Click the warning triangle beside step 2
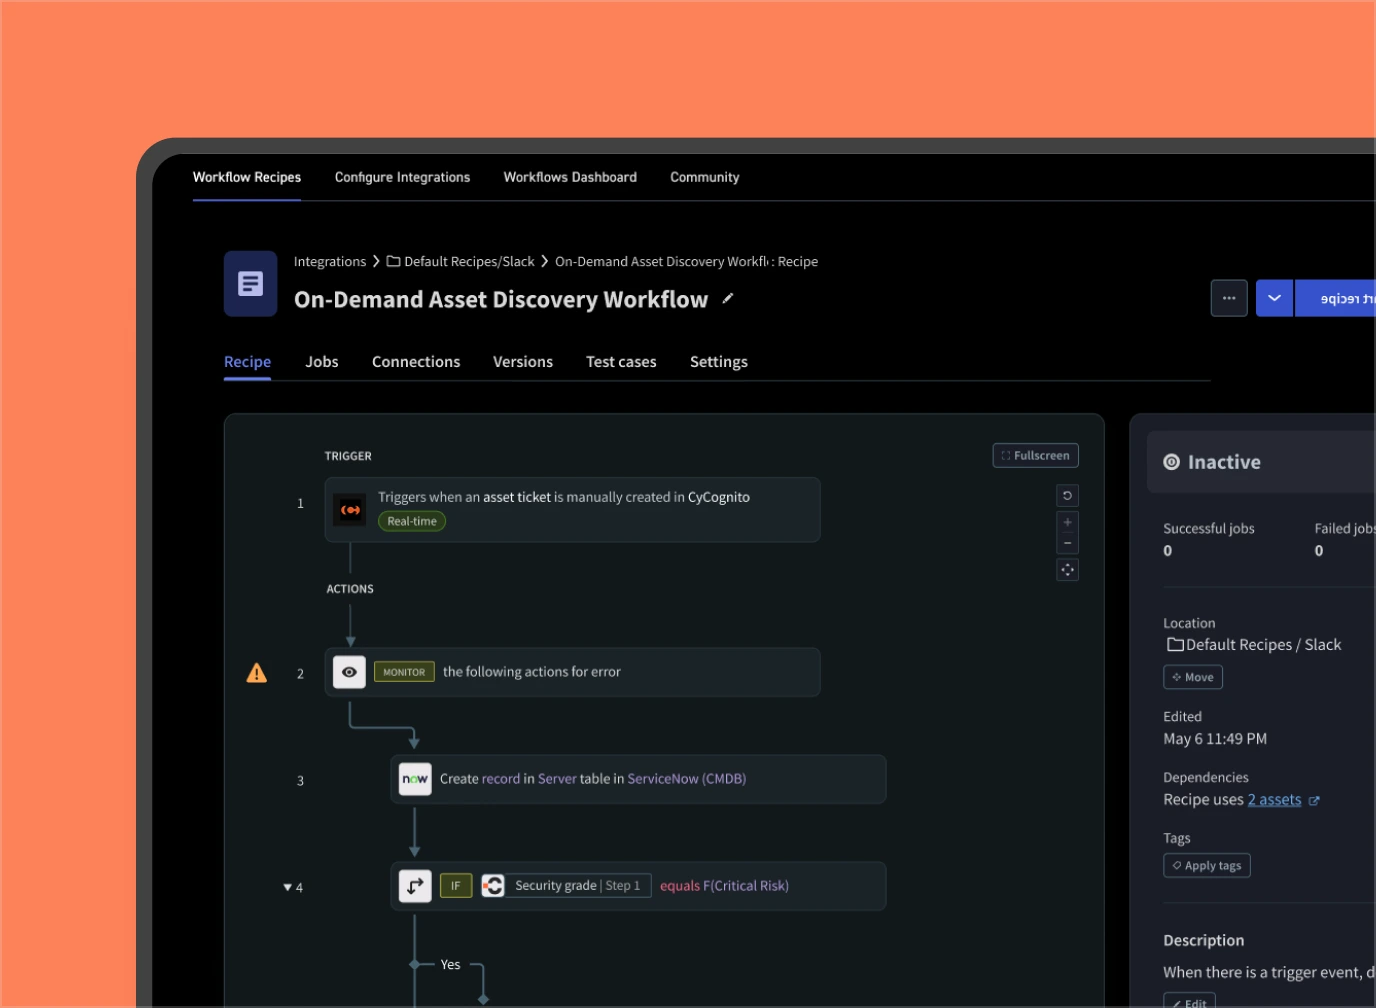 coord(257,673)
